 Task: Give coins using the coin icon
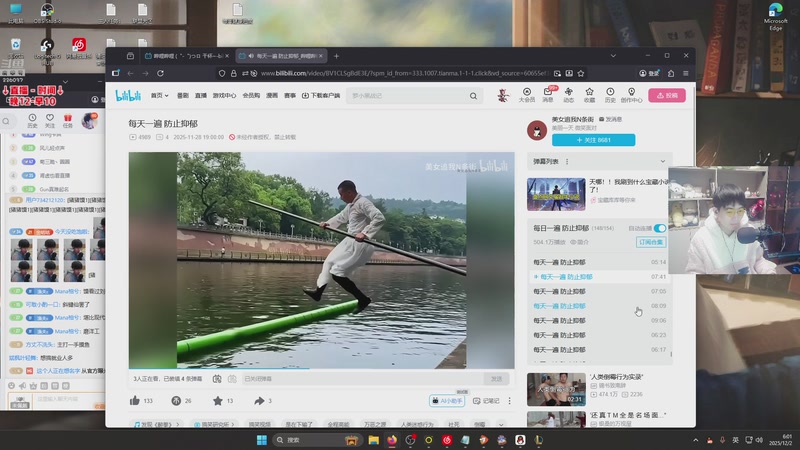click(176, 401)
